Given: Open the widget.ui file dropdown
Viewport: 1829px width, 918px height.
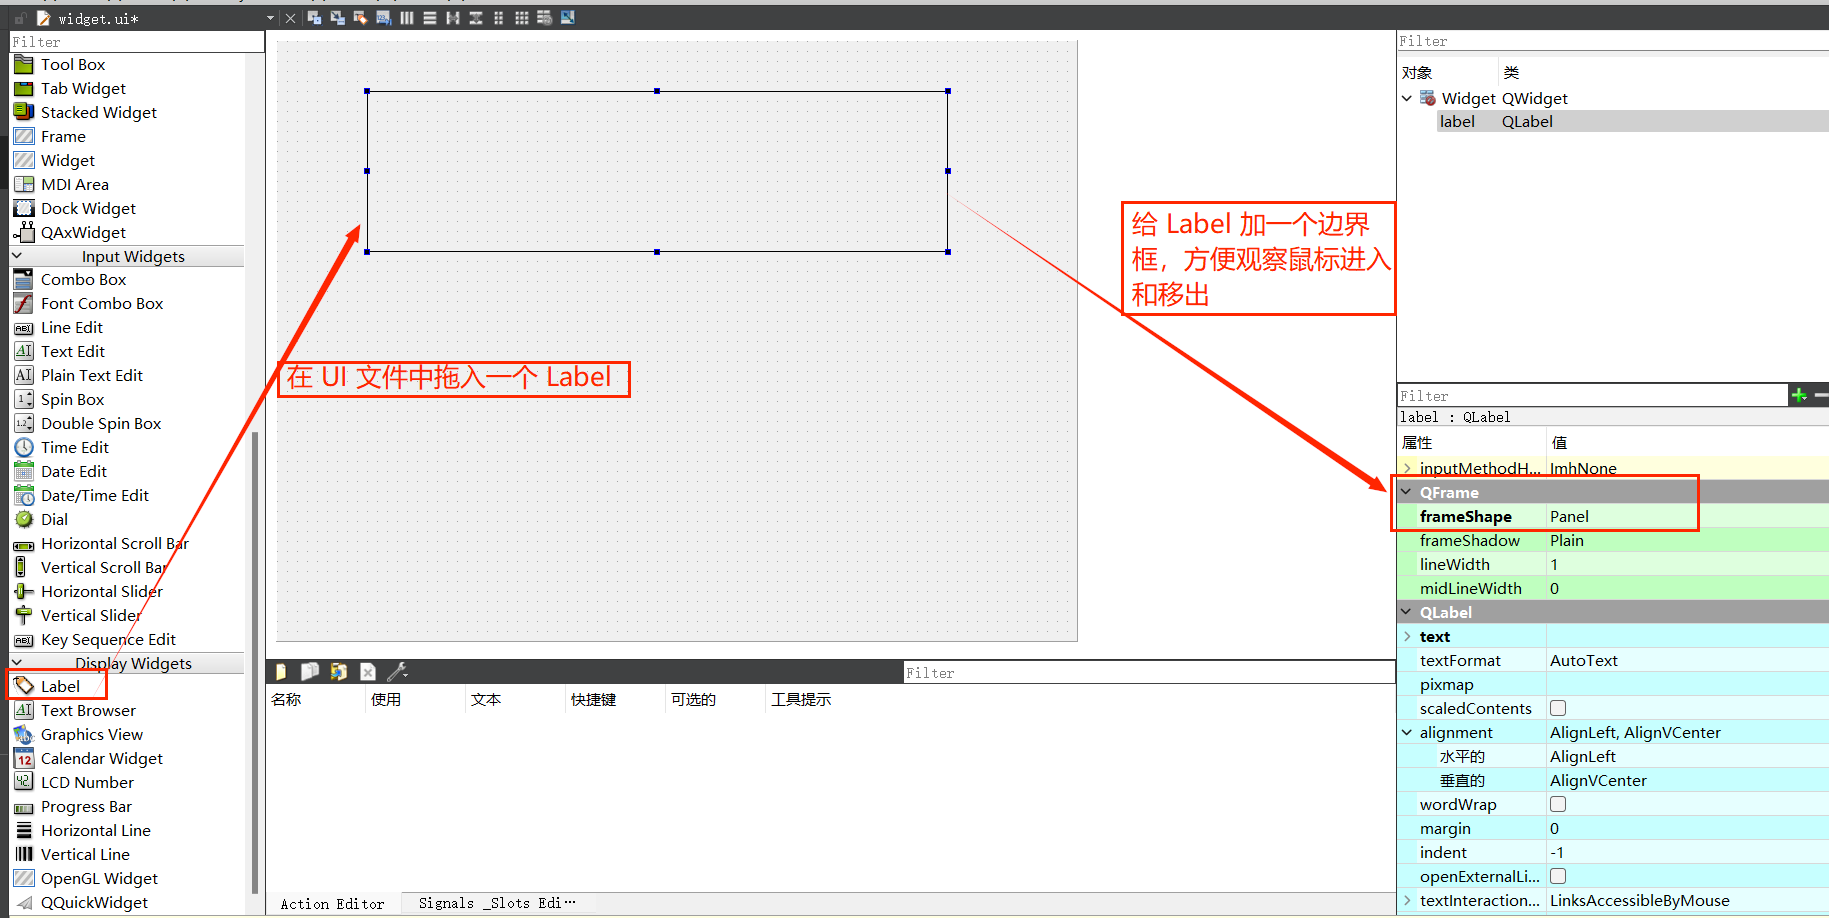Looking at the screenshot, I should click(x=270, y=18).
